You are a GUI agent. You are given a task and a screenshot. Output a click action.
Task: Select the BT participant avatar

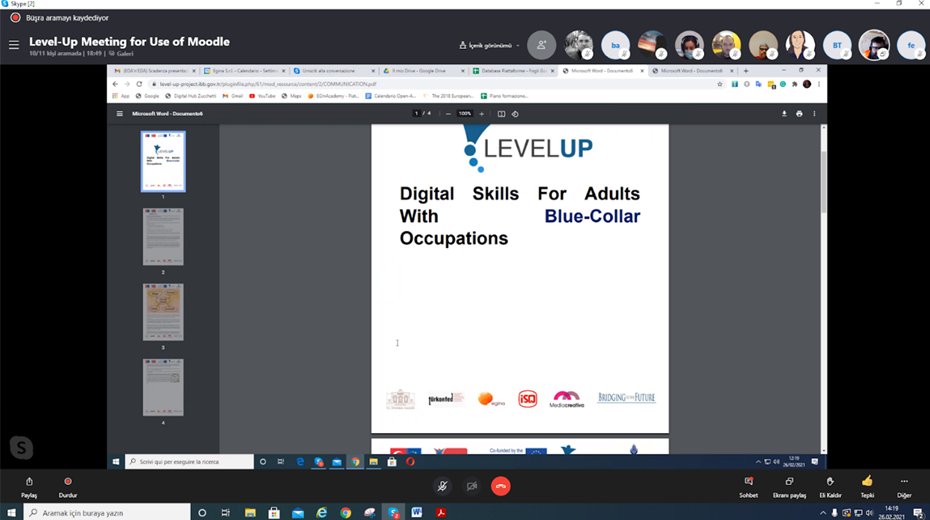836,45
